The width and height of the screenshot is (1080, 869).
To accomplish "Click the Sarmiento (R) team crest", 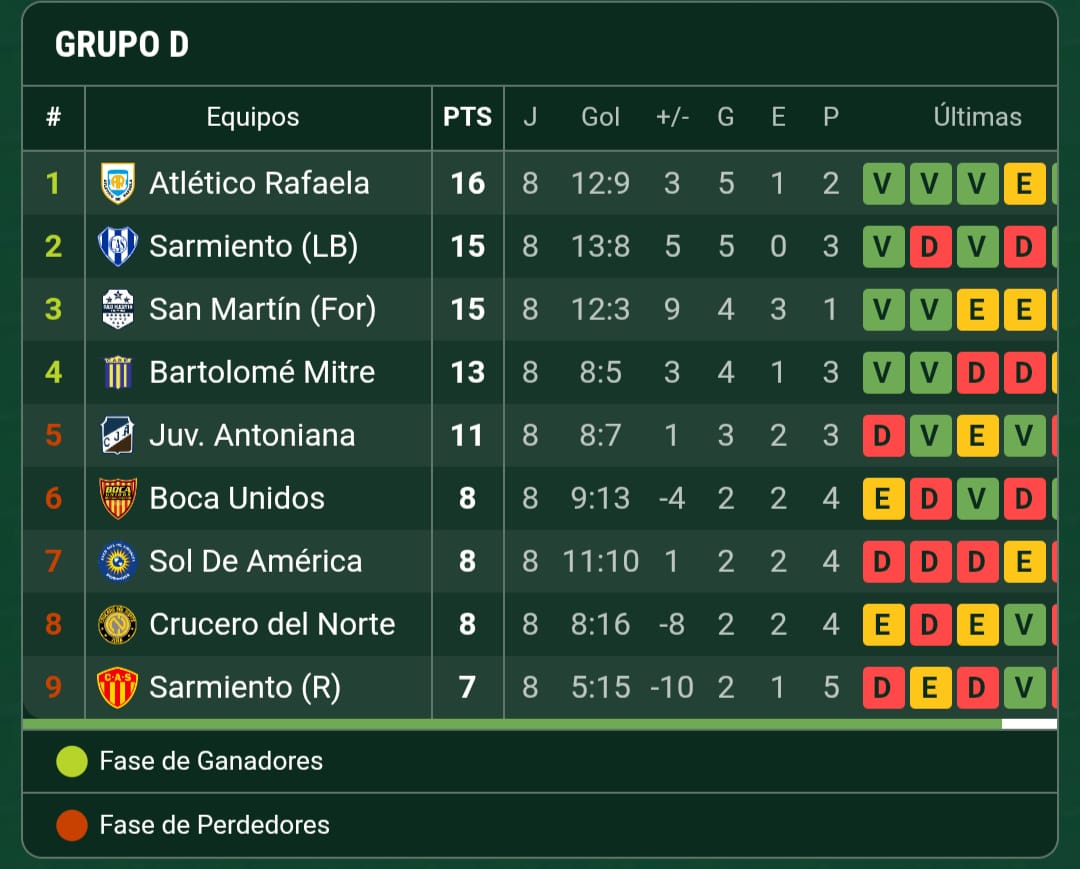I will tap(118, 687).
